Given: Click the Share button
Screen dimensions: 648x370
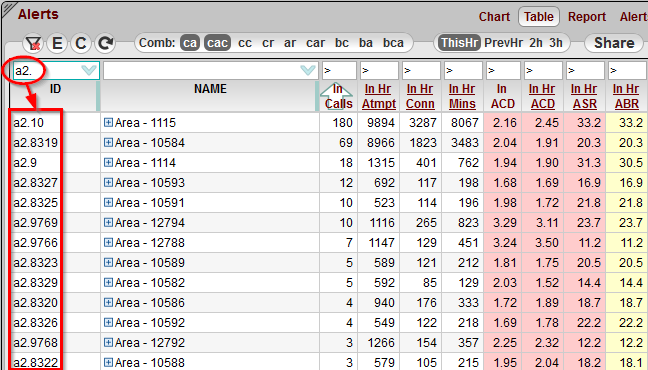Looking at the screenshot, I should click(614, 43).
